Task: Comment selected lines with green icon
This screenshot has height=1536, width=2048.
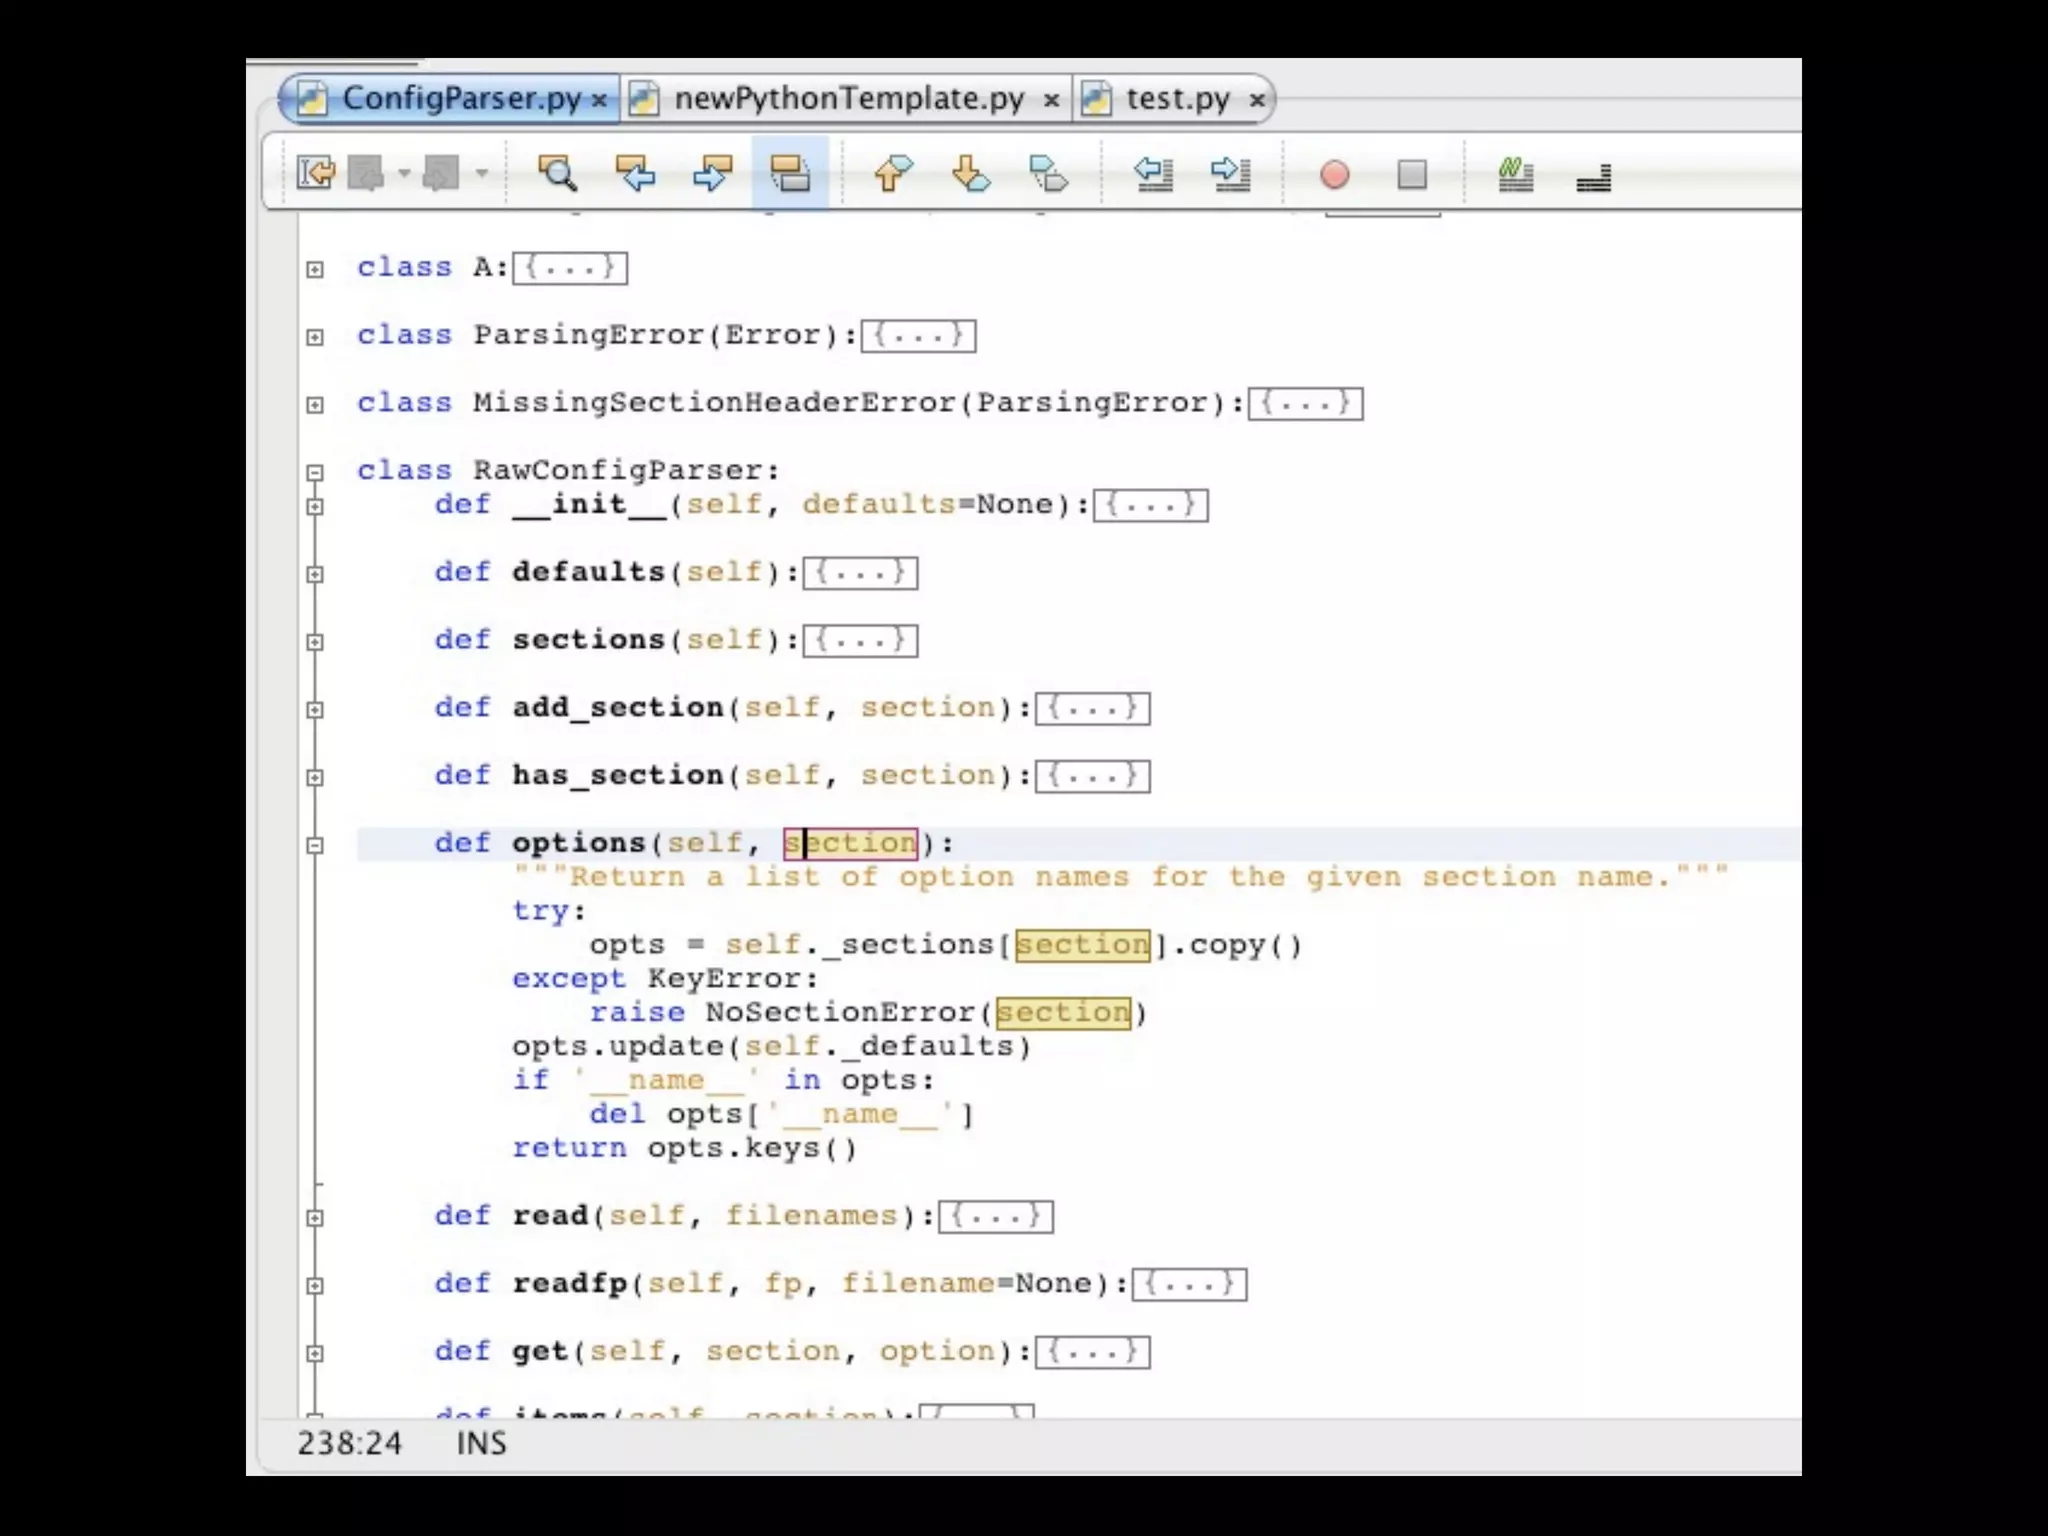Action: (1515, 174)
